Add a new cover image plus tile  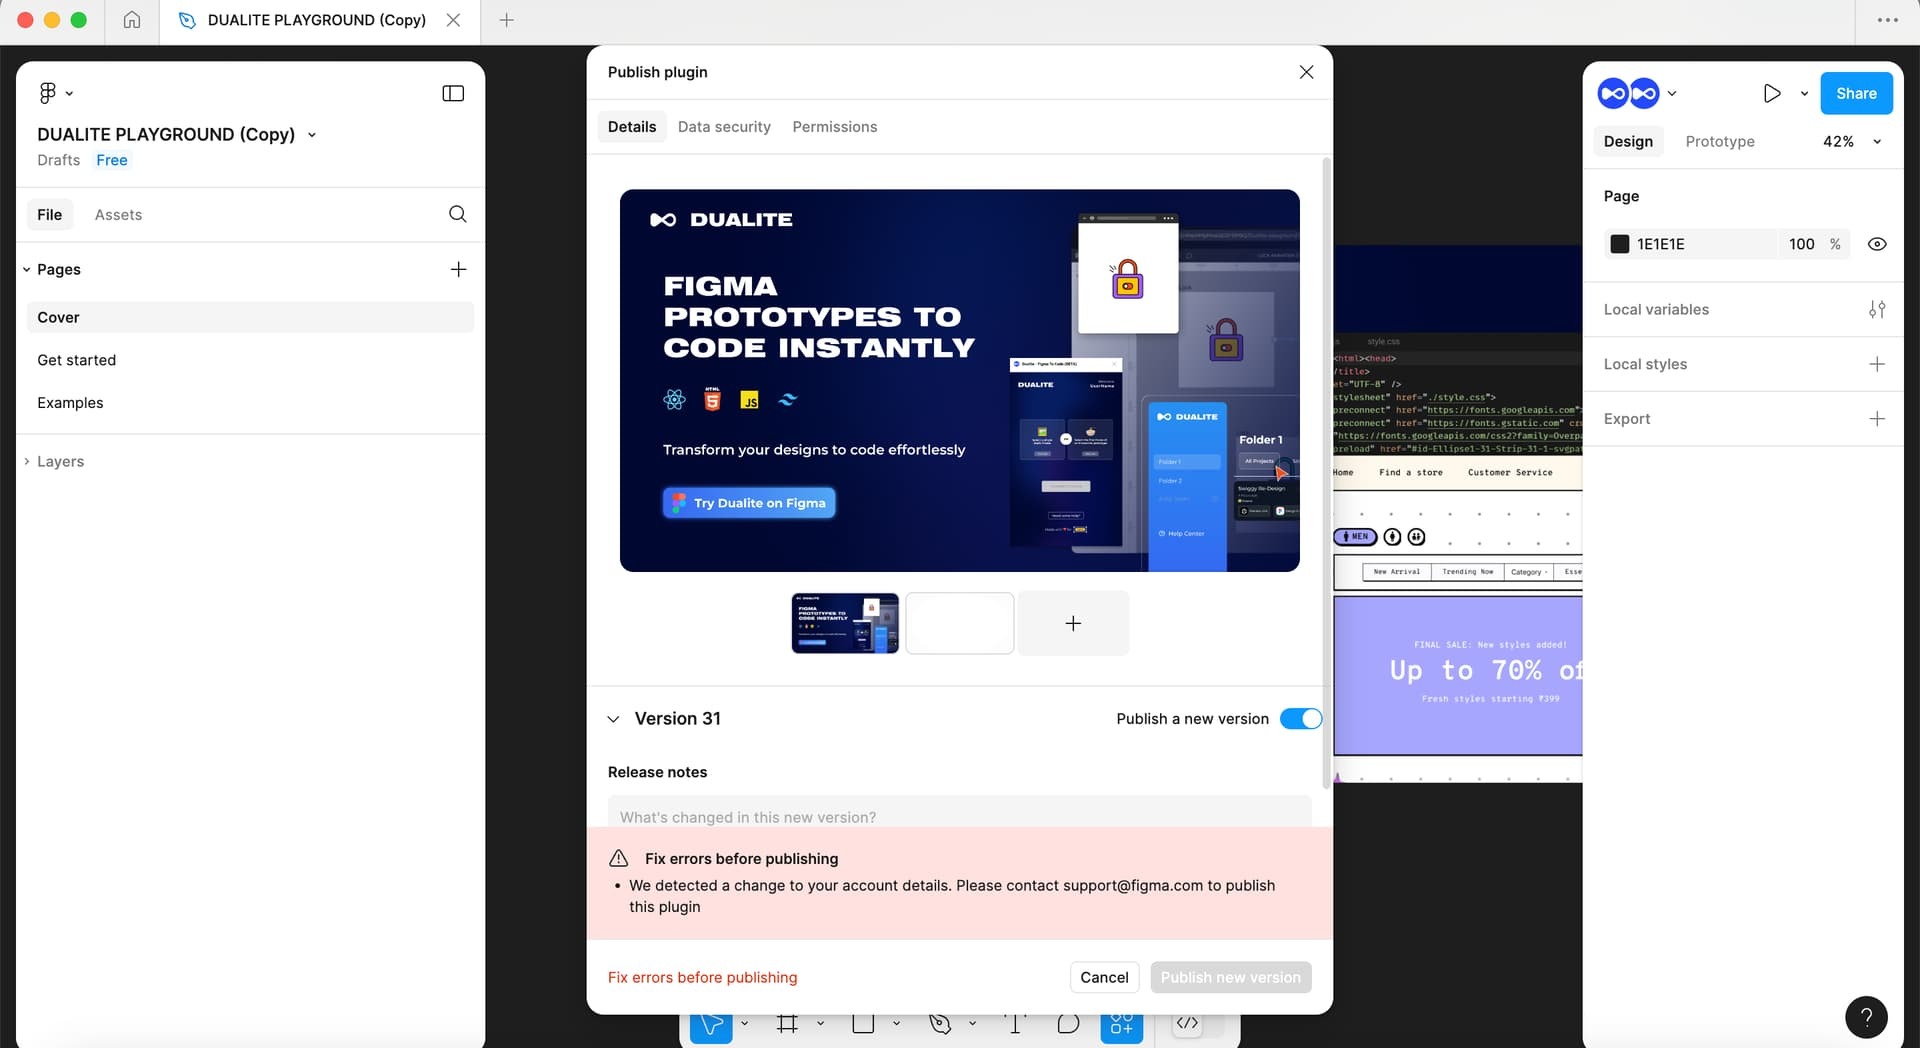coord(1073,623)
